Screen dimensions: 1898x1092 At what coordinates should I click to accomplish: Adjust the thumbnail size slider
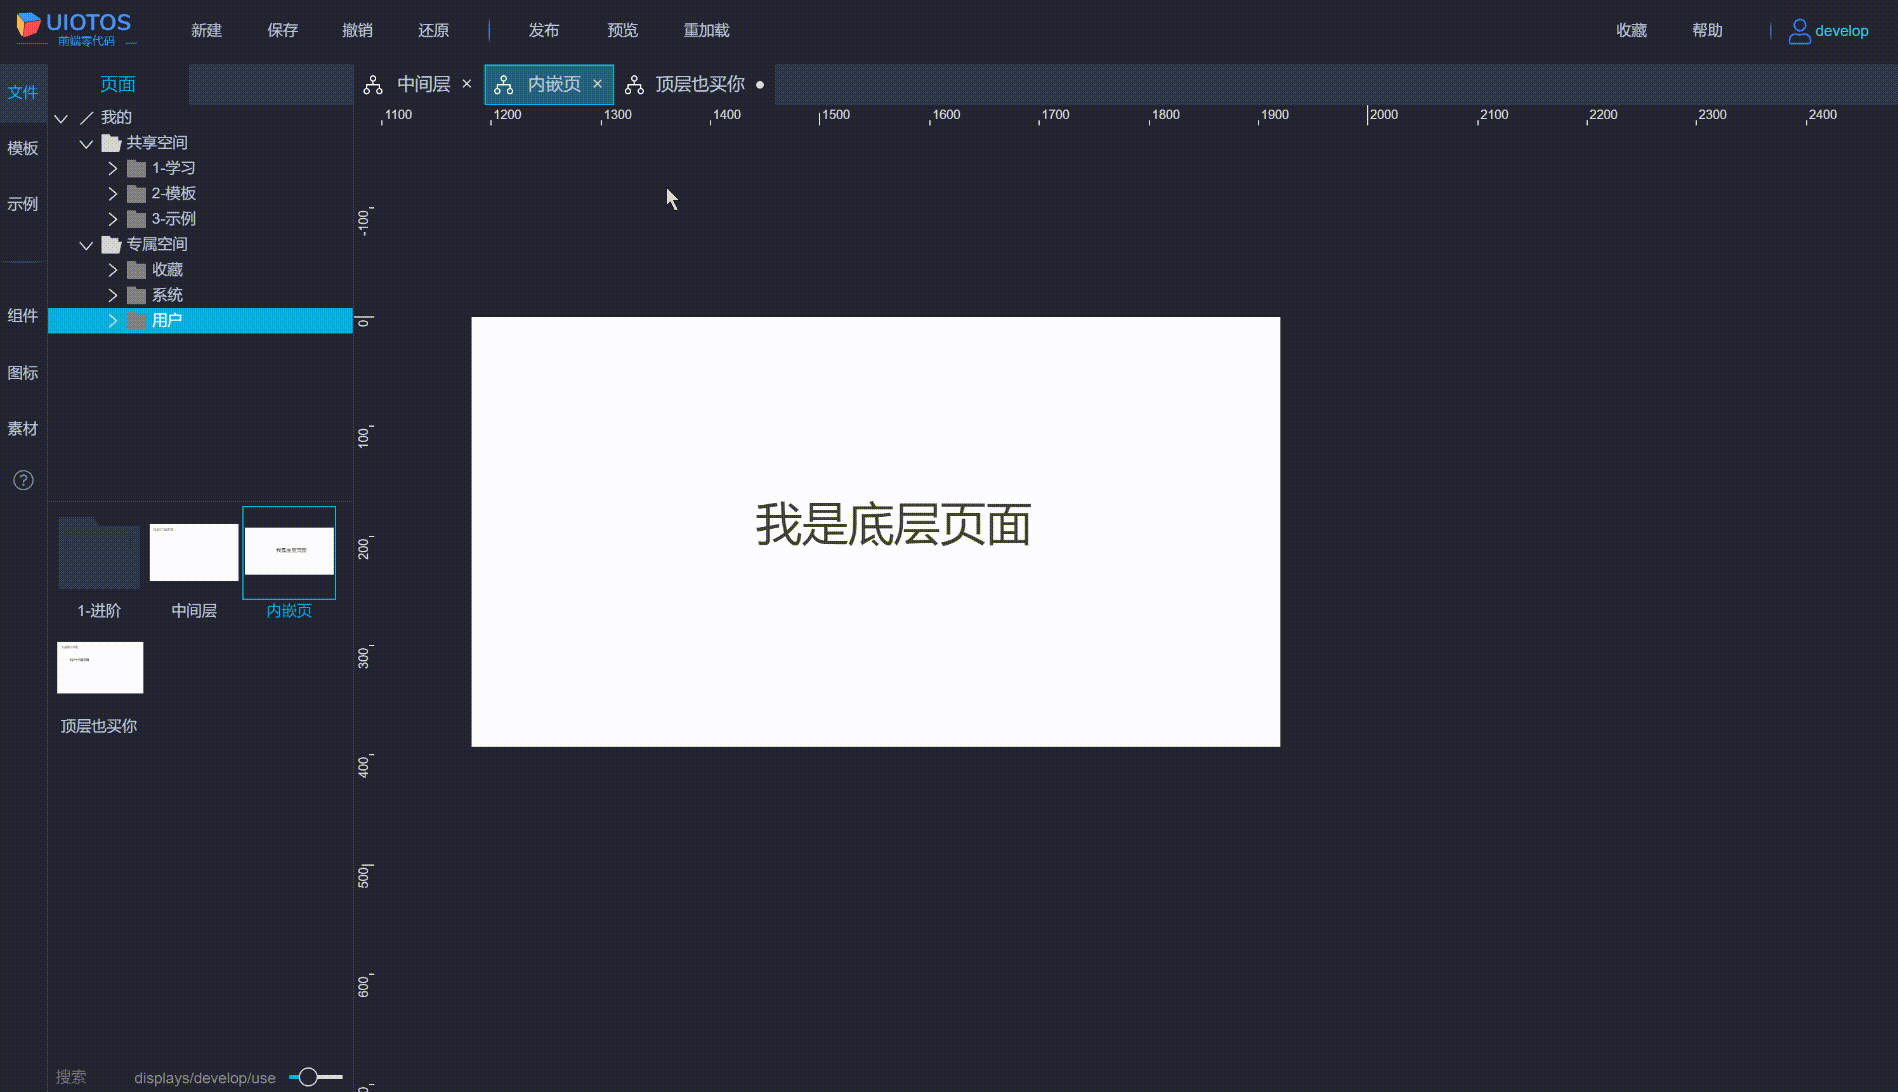tap(309, 1077)
